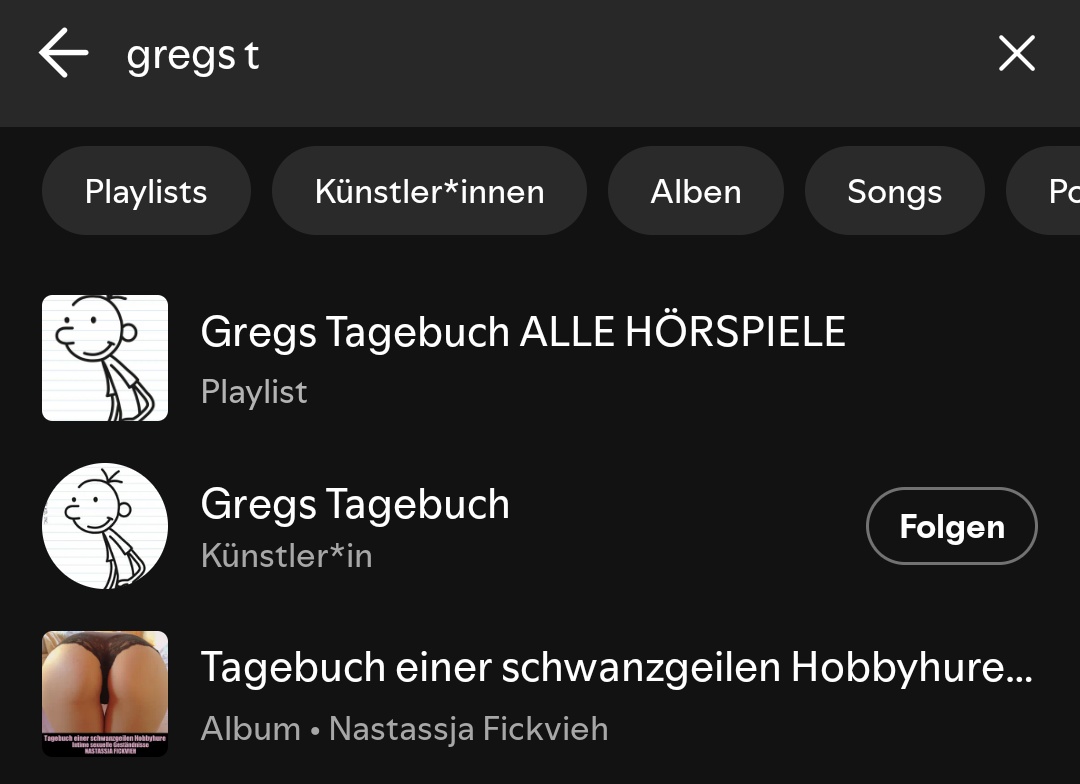The image size is (1080, 784).
Task: Open the ALLE HÖRSPIELE playlist cover thumbnail
Action: pos(105,358)
